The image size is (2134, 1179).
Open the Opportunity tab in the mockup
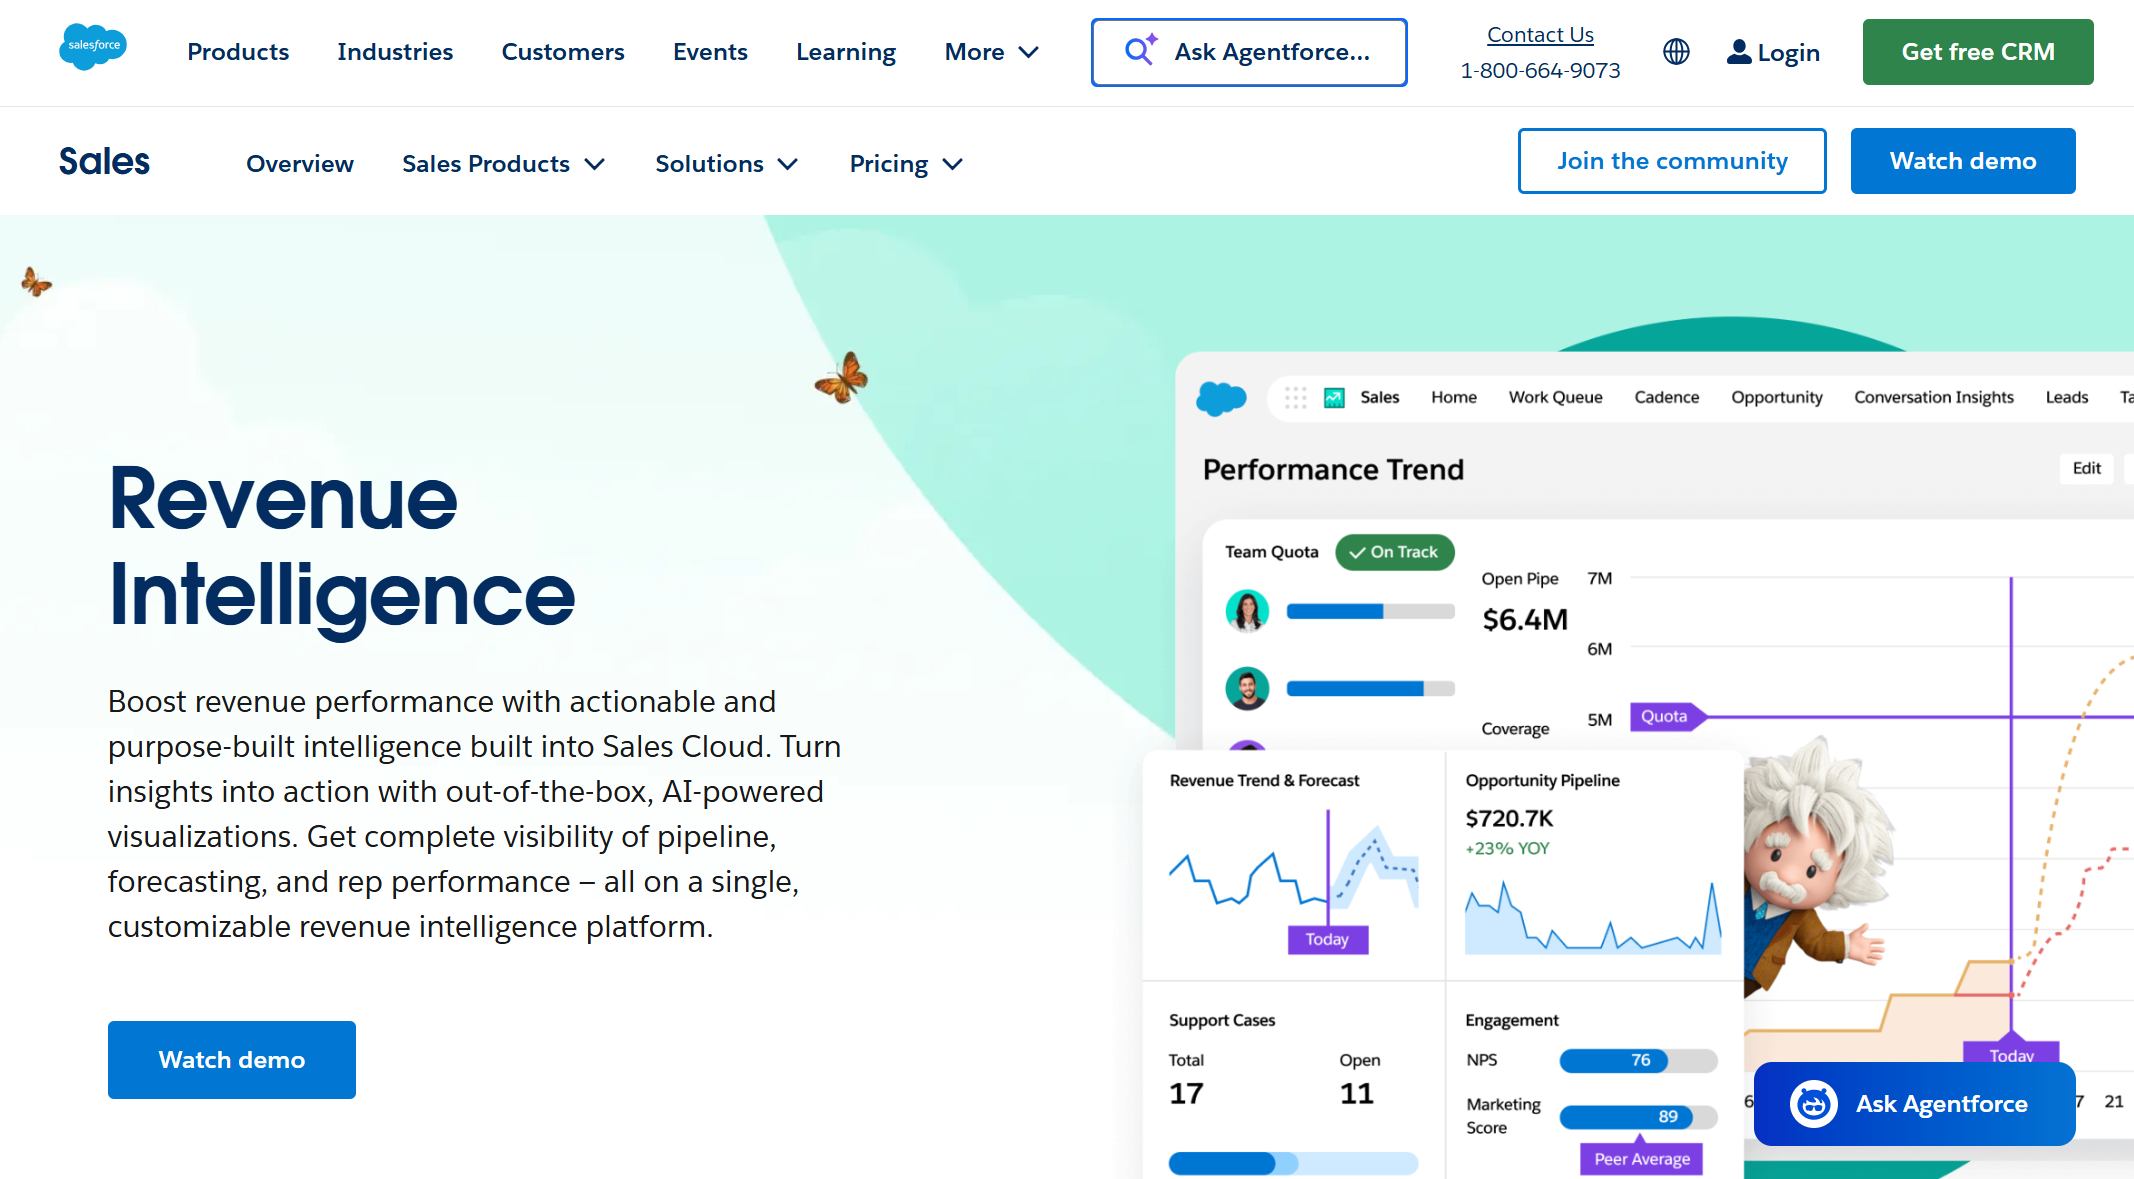click(x=1776, y=396)
